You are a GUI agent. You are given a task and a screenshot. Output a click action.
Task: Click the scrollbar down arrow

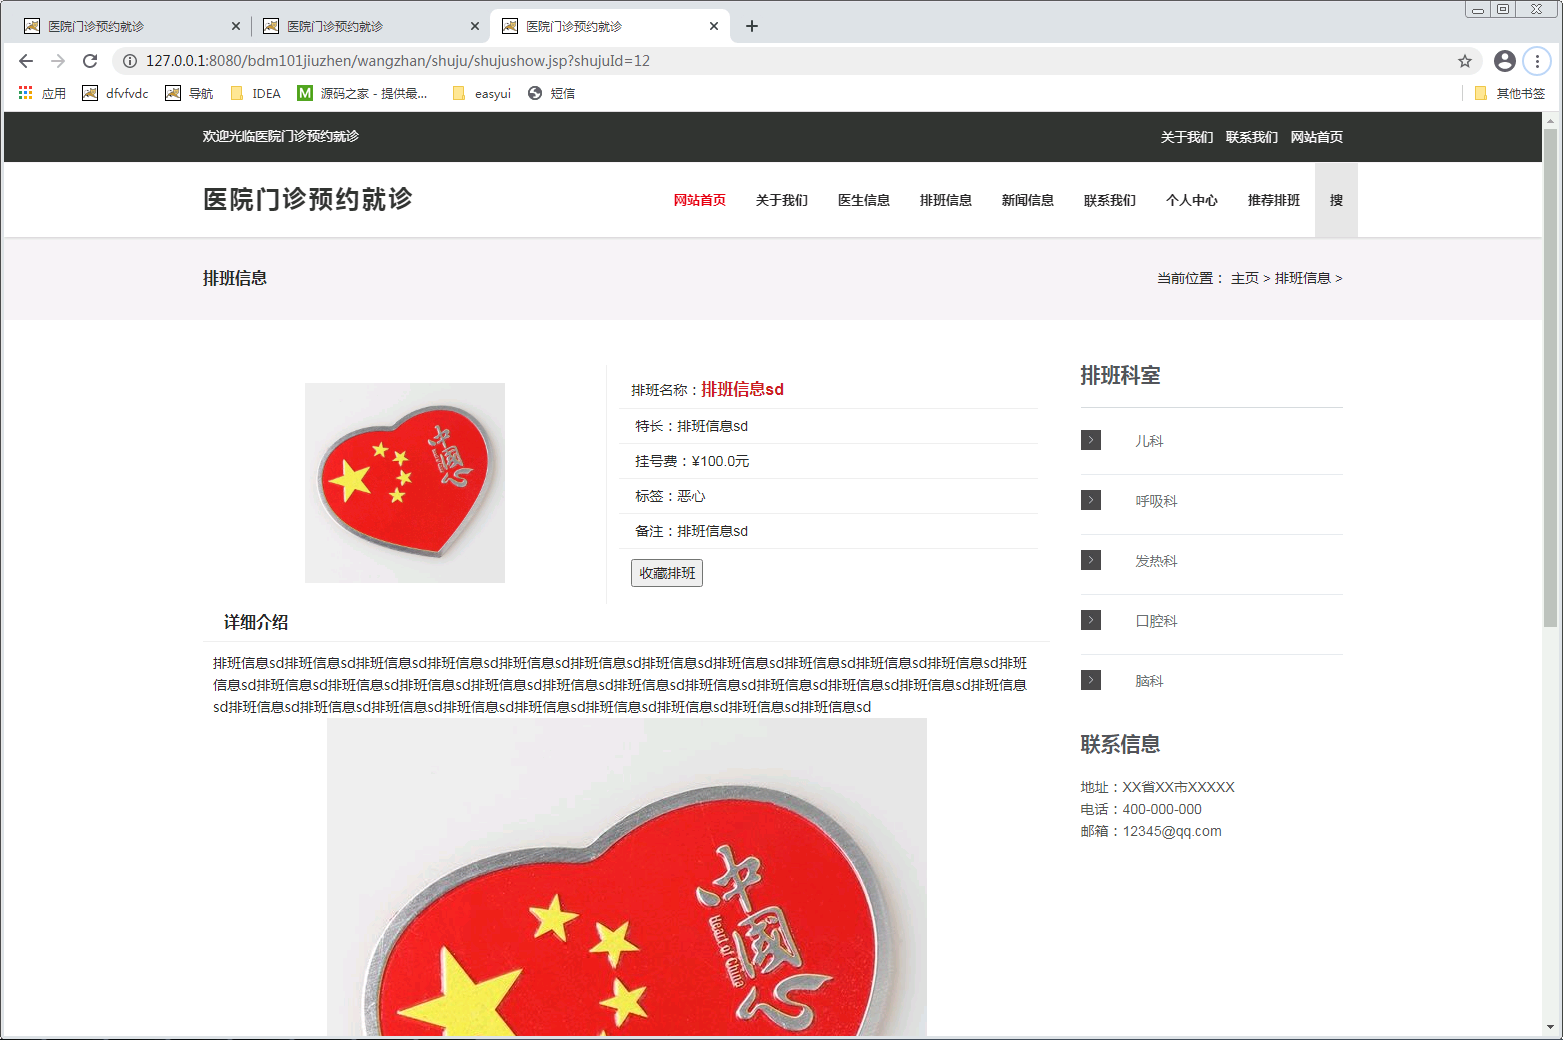point(1551,1027)
